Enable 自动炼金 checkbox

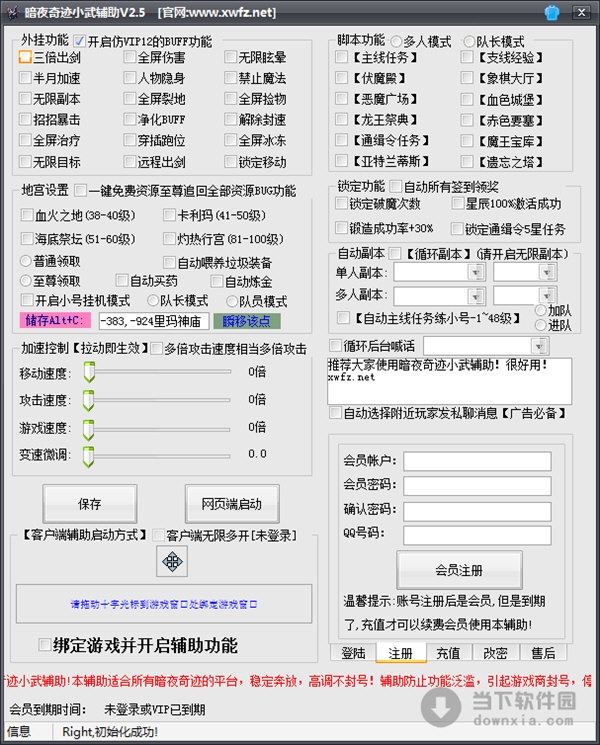tap(217, 281)
